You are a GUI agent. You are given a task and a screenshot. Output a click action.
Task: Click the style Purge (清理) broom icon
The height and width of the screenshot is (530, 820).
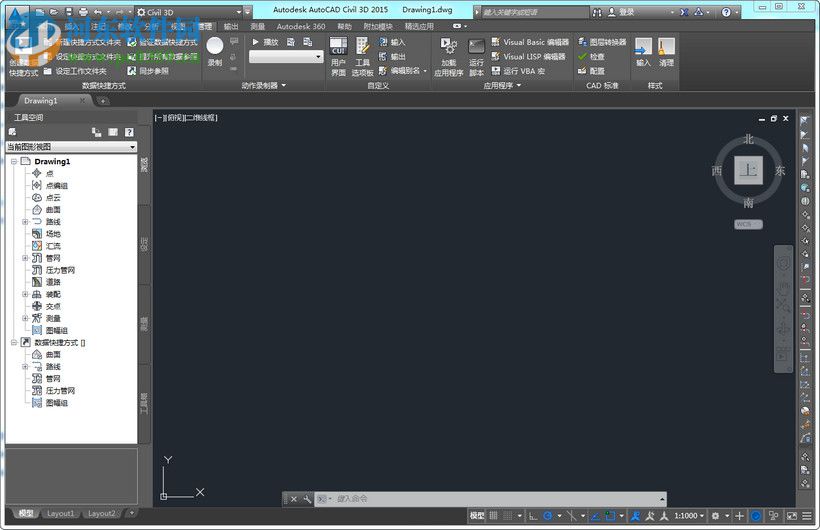point(666,52)
